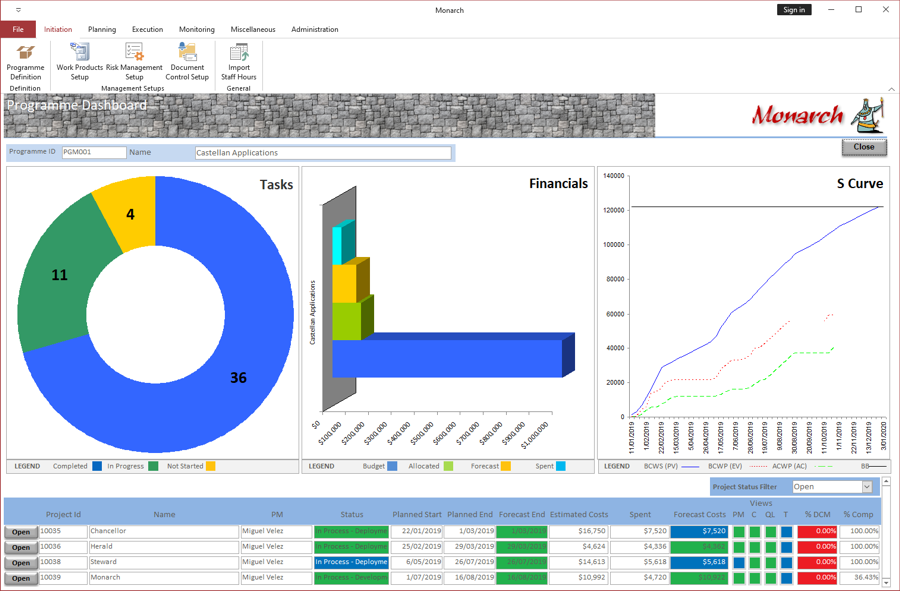Click the green In Progress segment 11
900x591 pixels.
[59, 274]
